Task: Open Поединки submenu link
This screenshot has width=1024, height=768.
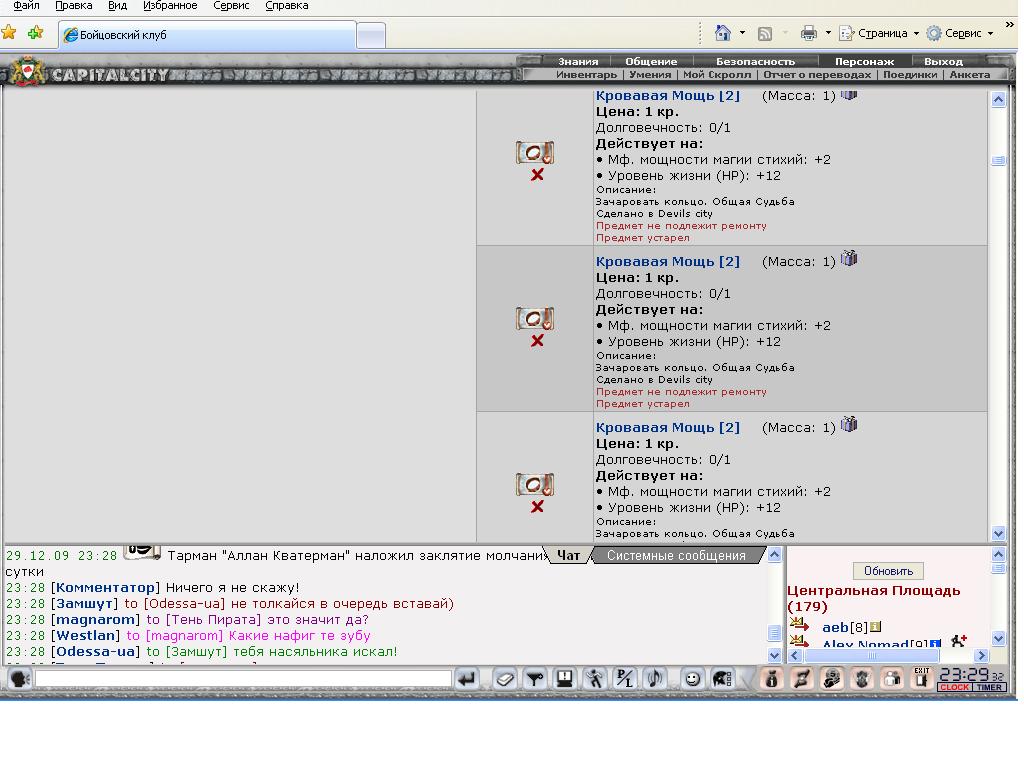Action: click(x=910, y=74)
